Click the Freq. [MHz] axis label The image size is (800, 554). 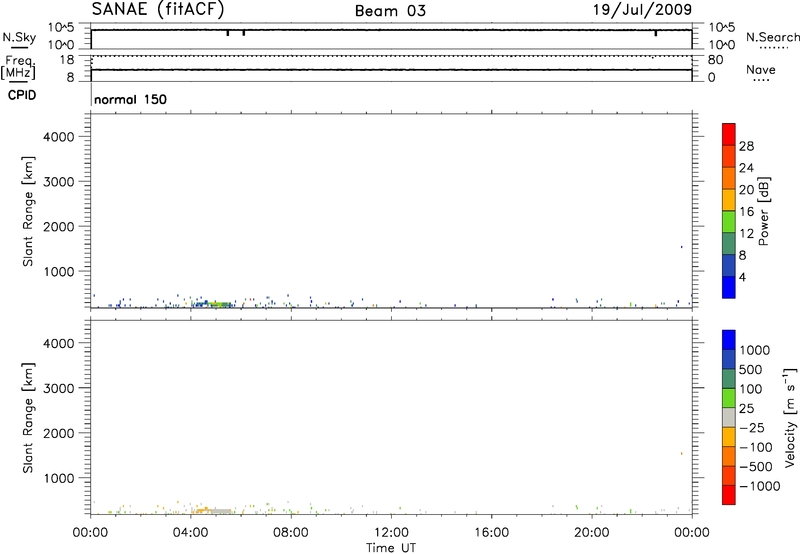coord(19,68)
